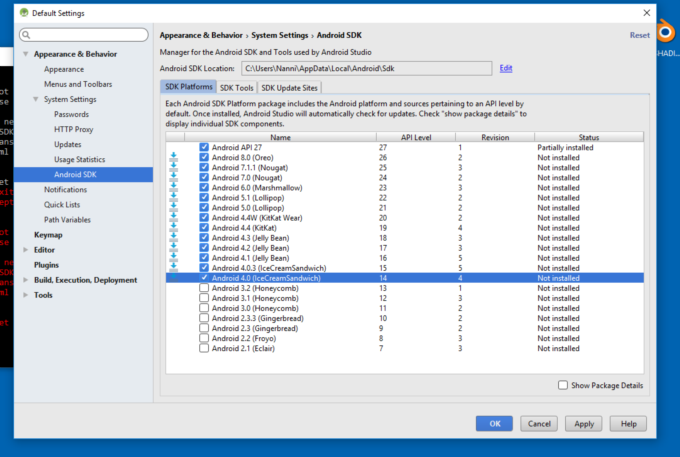Open Updates settings
The width and height of the screenshot is (680, 457).
click(68, 144)
